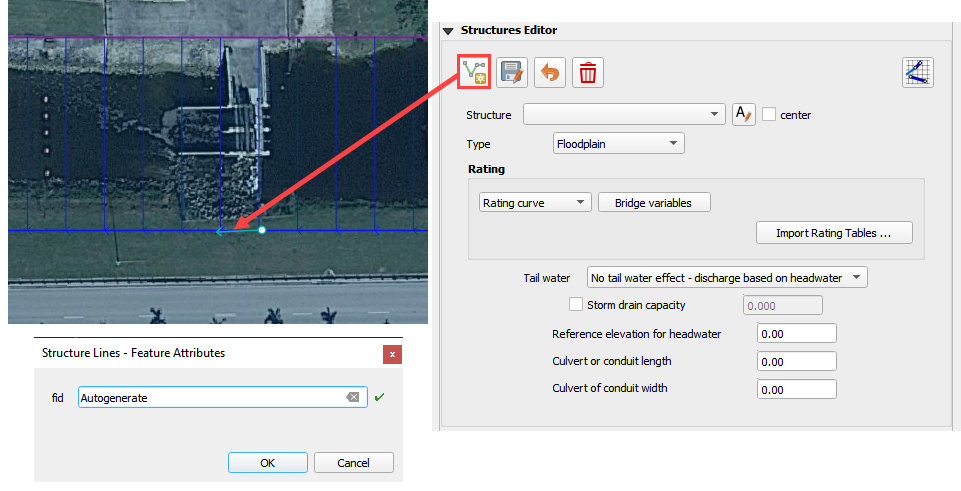Image resolution: width=961 pixels, height=491 pixels.
Task: Enable the center checkbox
Action: coord(769,114)
